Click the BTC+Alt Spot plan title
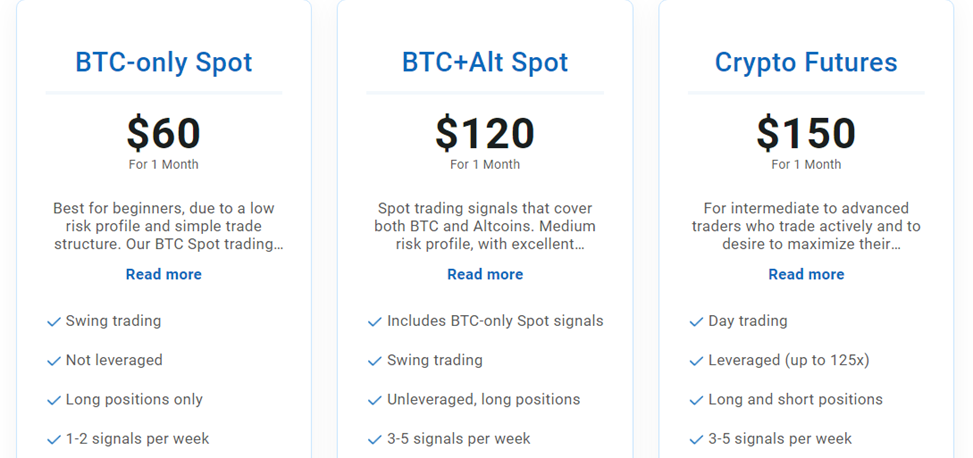The height and width of the screenshot is (458, 973). click(x=485, y=62)
